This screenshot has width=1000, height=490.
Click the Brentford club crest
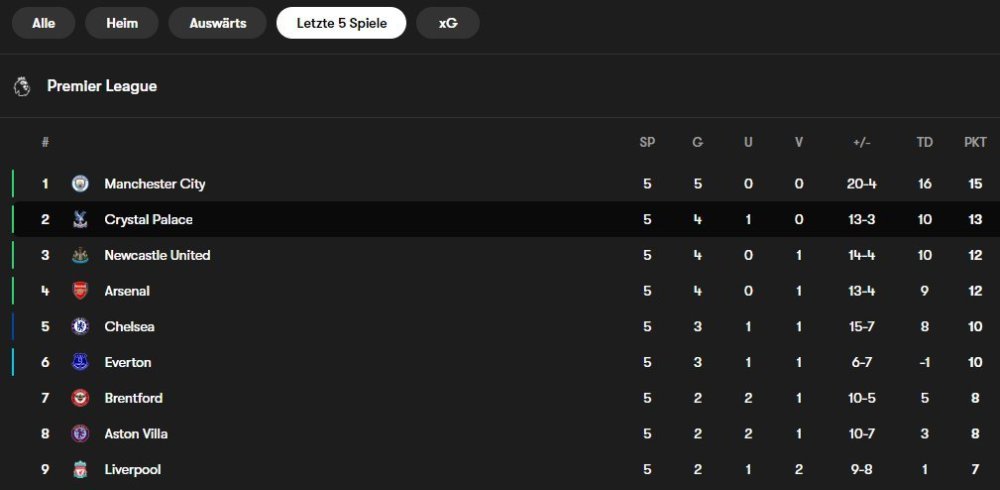point(80,398)
